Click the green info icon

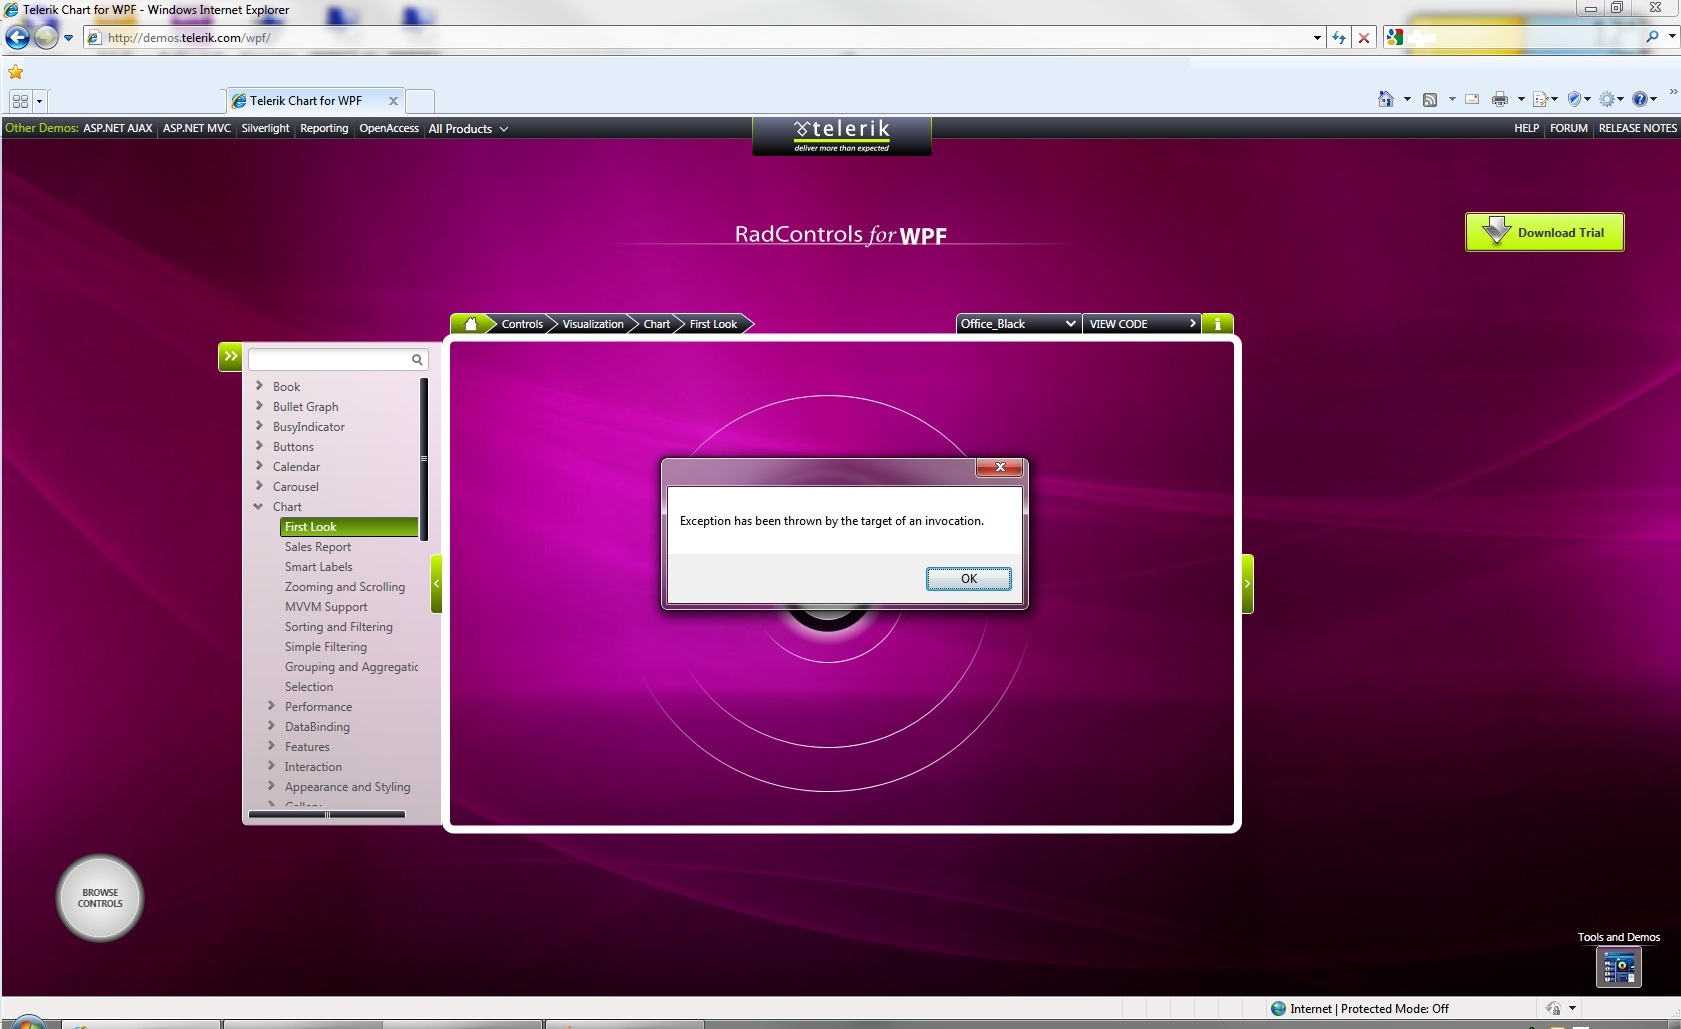tap(1217, 324)
